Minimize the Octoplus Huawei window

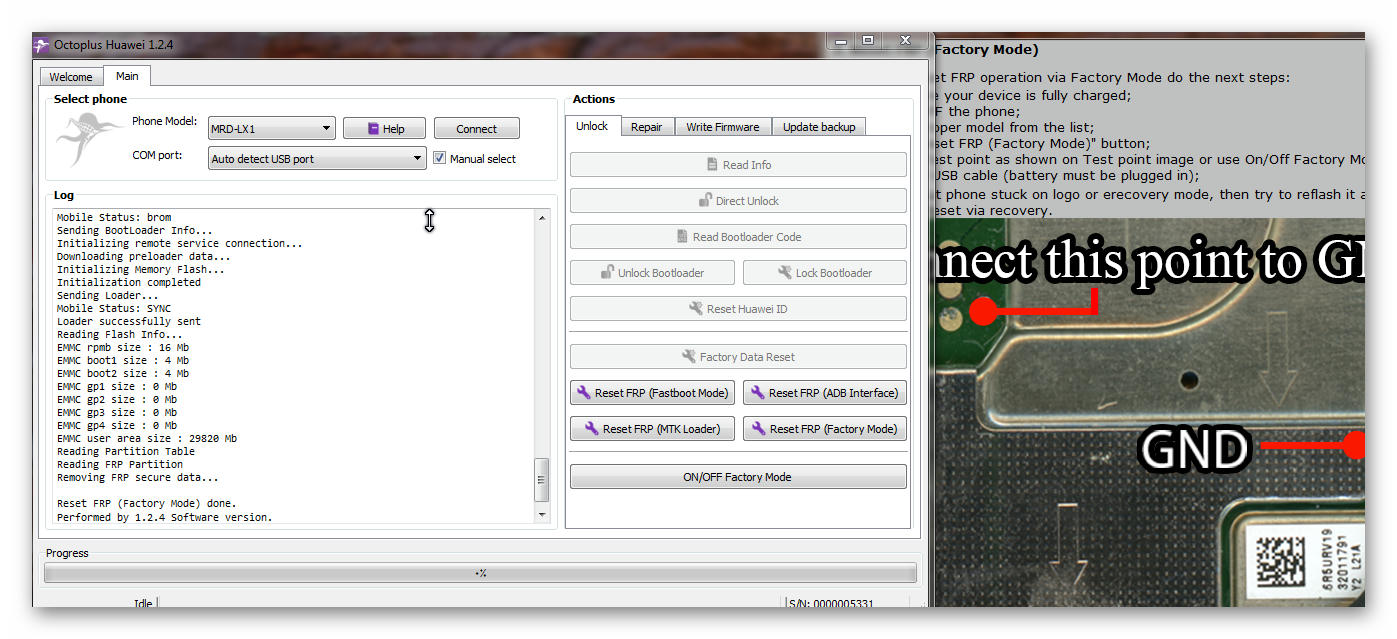(839, 41)
